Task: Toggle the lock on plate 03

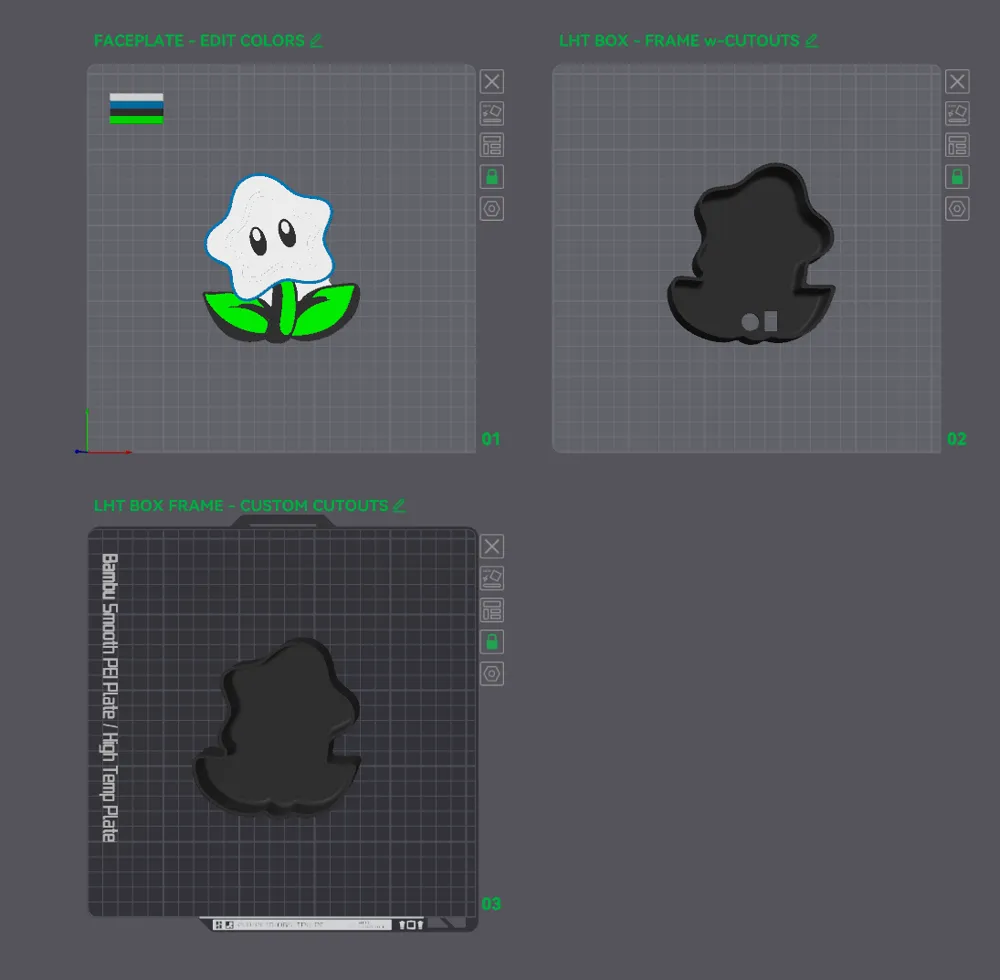Action: tap(492, 641)
